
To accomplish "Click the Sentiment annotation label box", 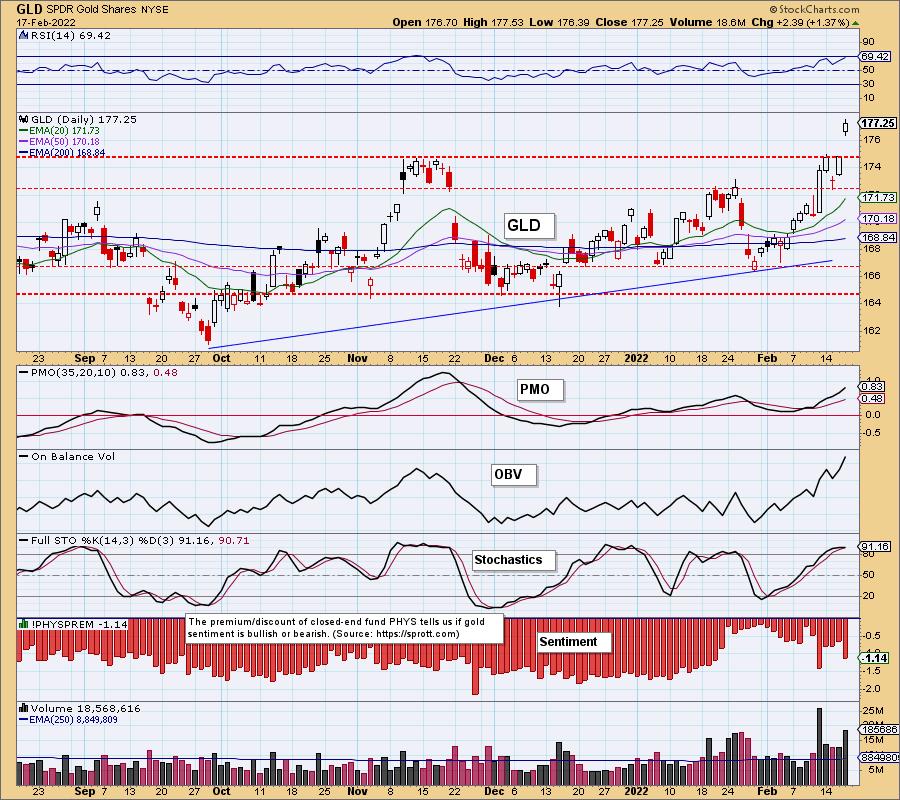I will [x=573, y=642].
